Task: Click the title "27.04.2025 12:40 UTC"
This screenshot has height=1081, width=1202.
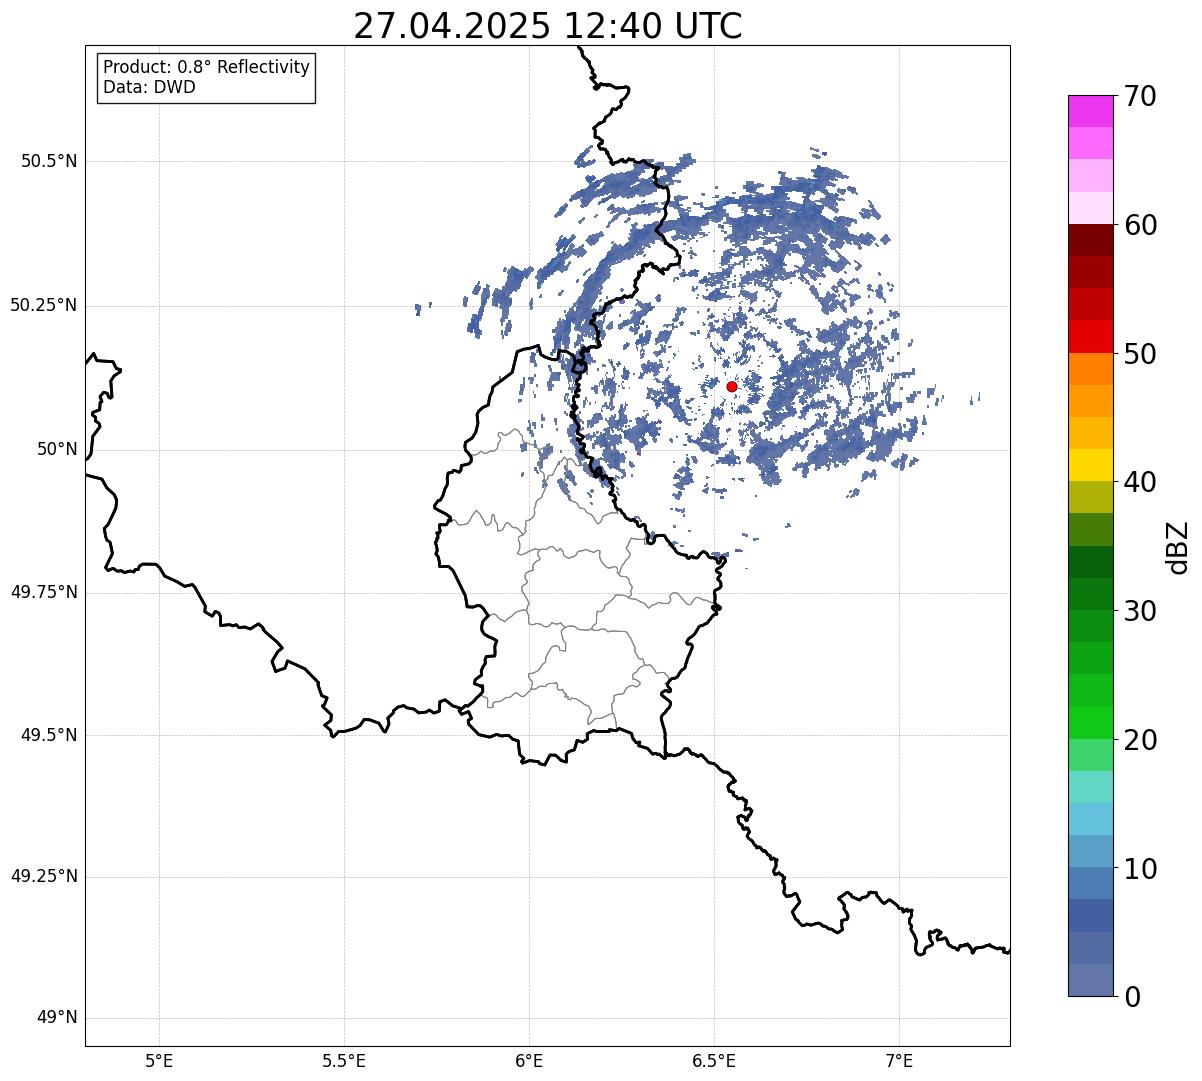Action: point(548,26)
